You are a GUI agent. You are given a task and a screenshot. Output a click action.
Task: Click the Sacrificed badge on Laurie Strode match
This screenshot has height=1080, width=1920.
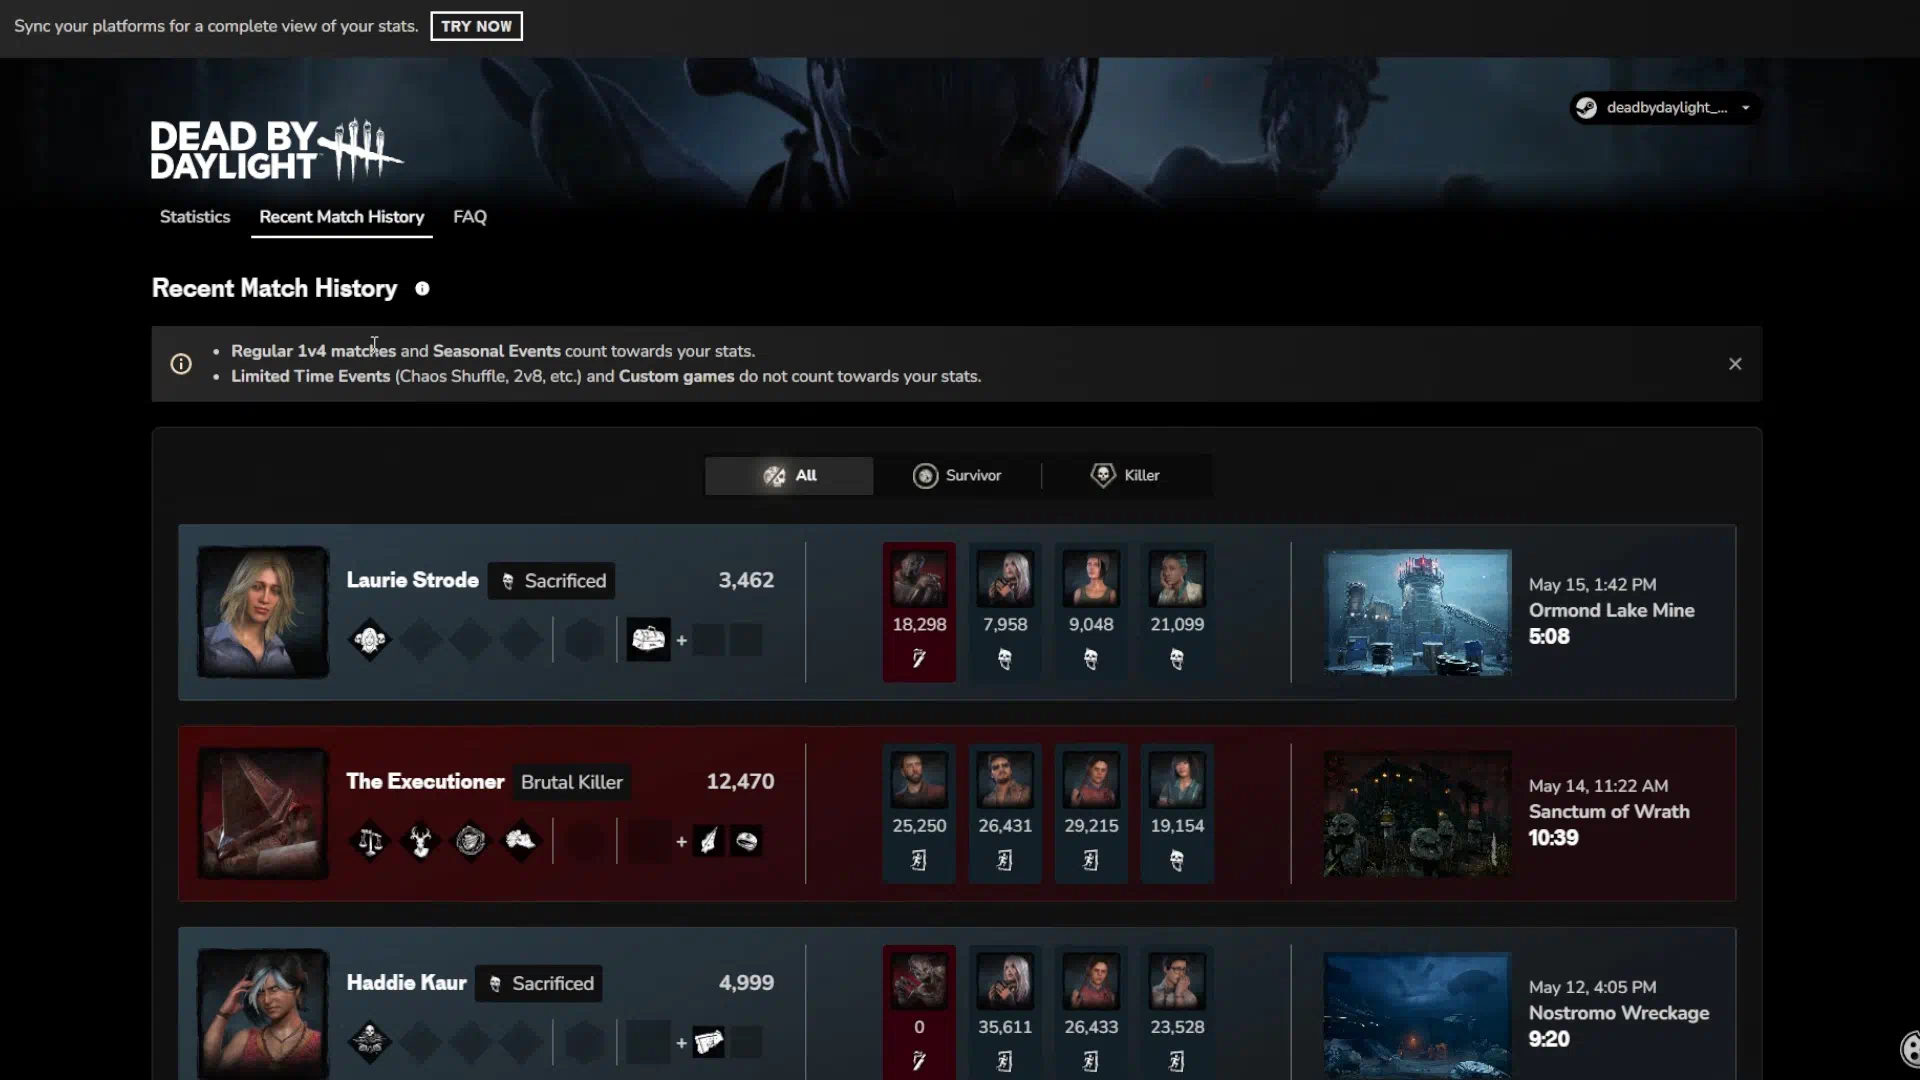pyautogui.click(x=552, y=581)
